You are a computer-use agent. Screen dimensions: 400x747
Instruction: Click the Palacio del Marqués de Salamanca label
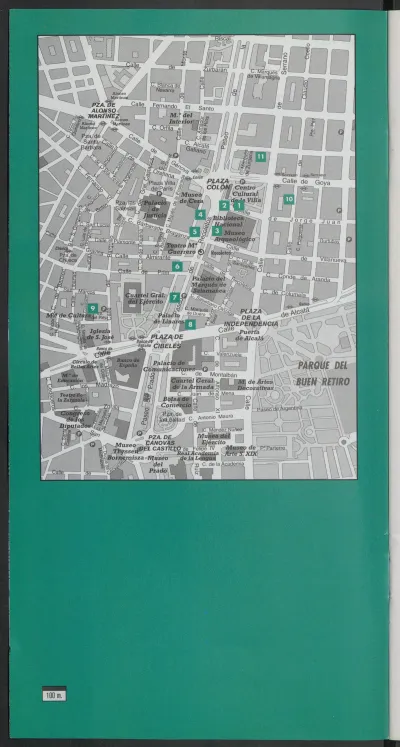point(209,284)
